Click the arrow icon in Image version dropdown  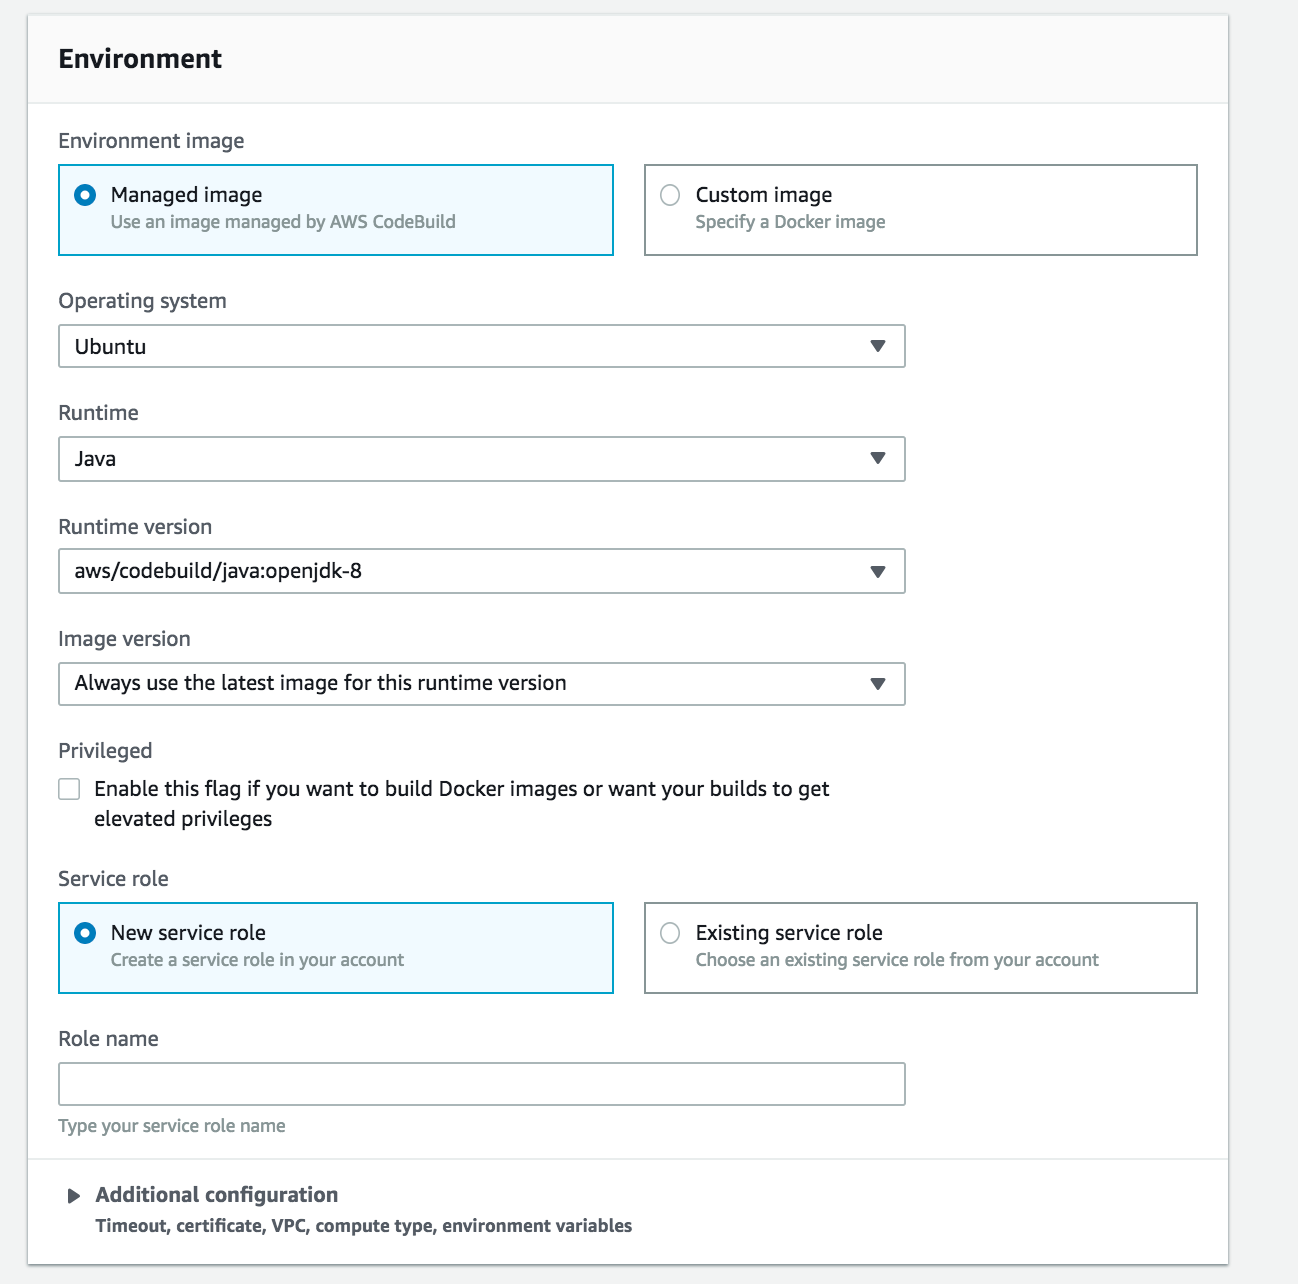coord(878,684)
